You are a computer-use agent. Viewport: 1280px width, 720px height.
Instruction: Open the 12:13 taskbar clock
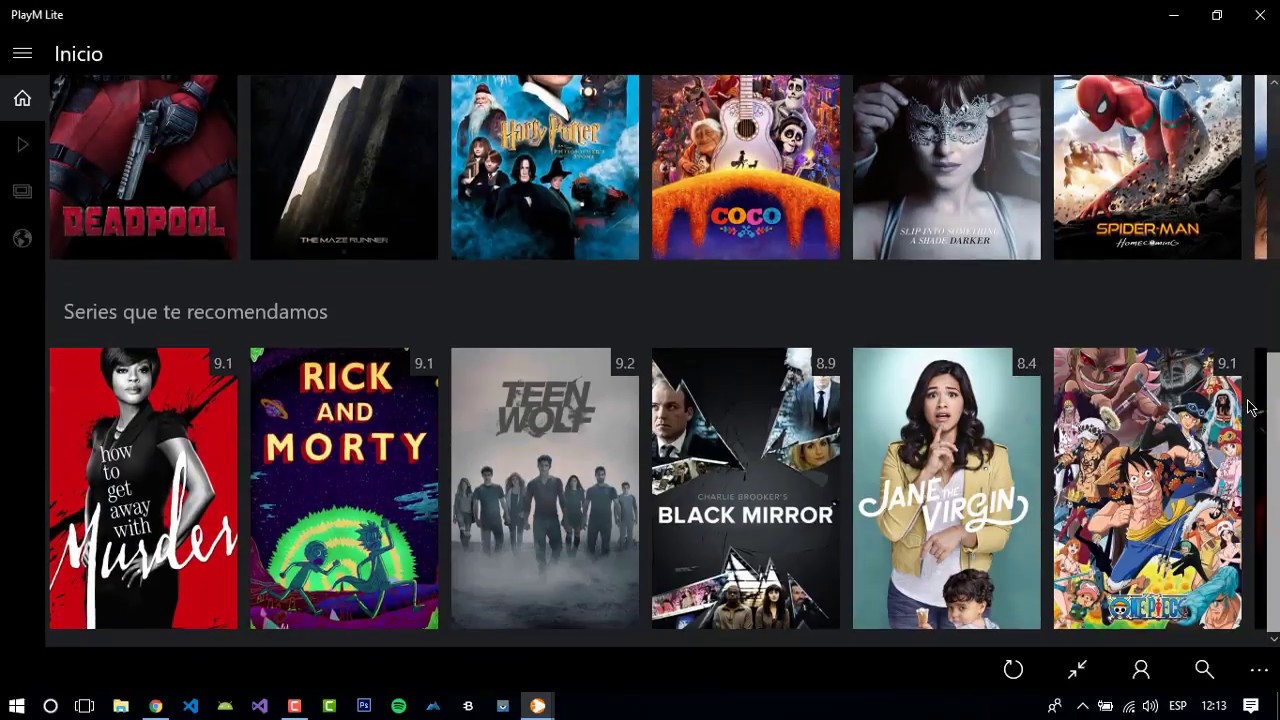[1214, 706]
